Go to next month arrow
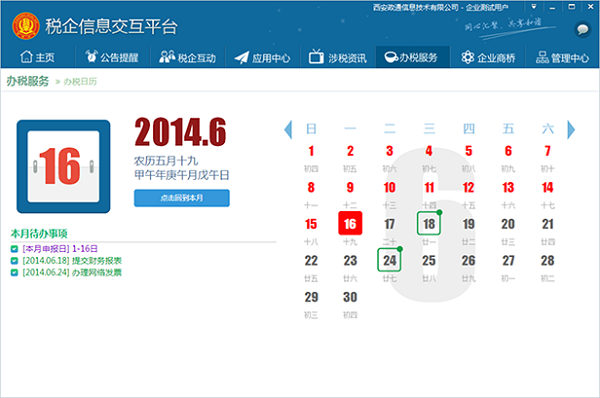This screenshot has width=600, height=398. pos(571,129)
